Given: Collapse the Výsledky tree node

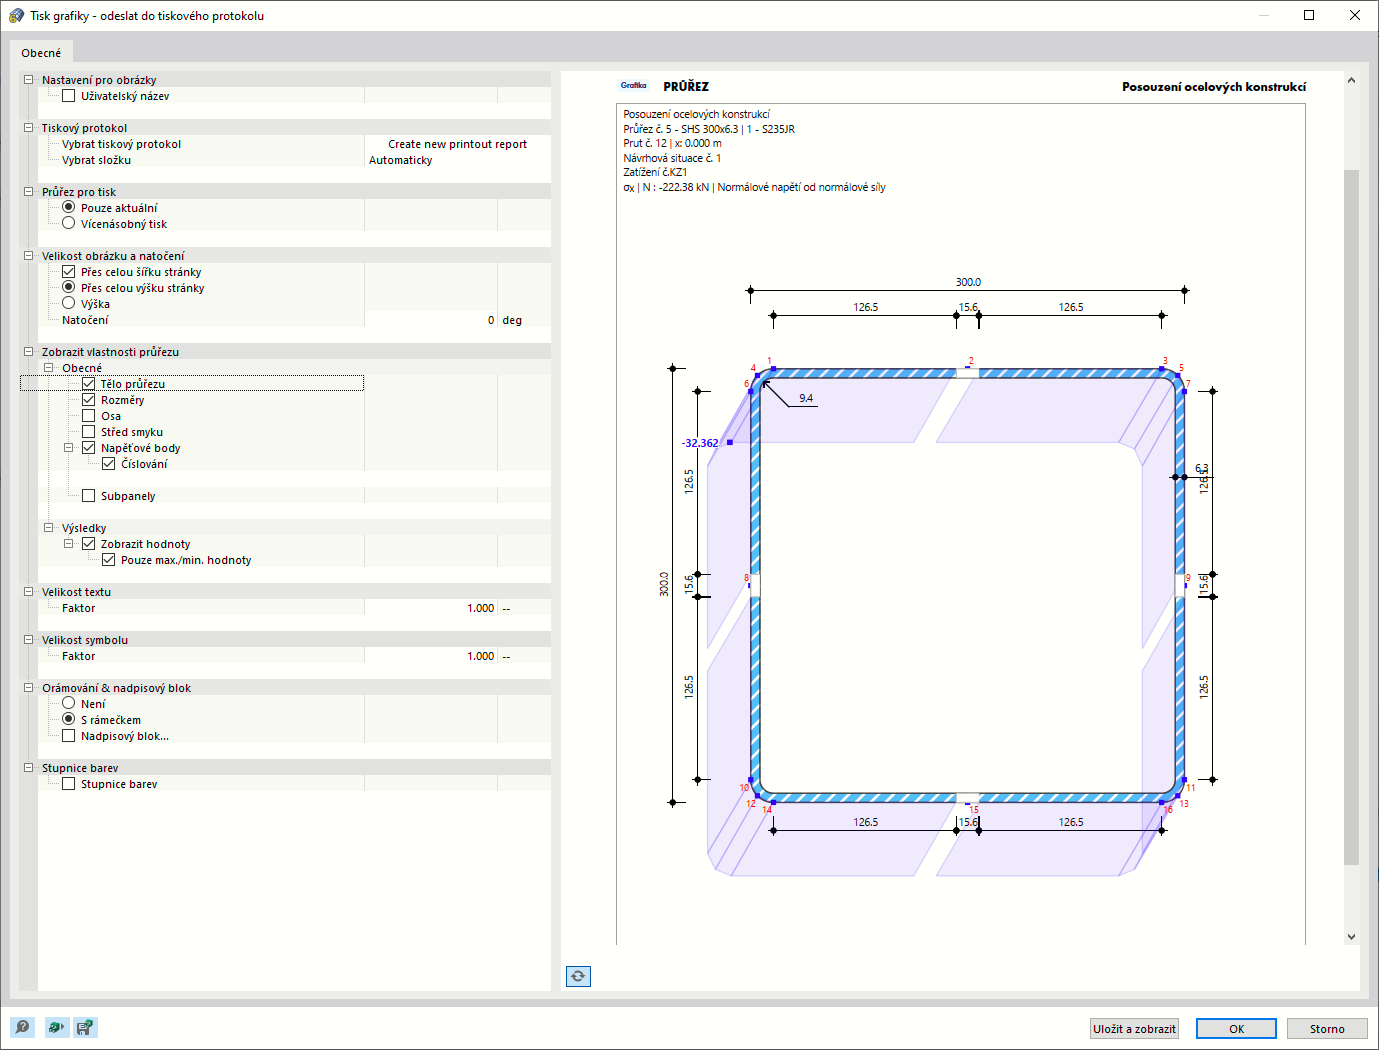Looking at the screenshot, I should click(49, 528).
